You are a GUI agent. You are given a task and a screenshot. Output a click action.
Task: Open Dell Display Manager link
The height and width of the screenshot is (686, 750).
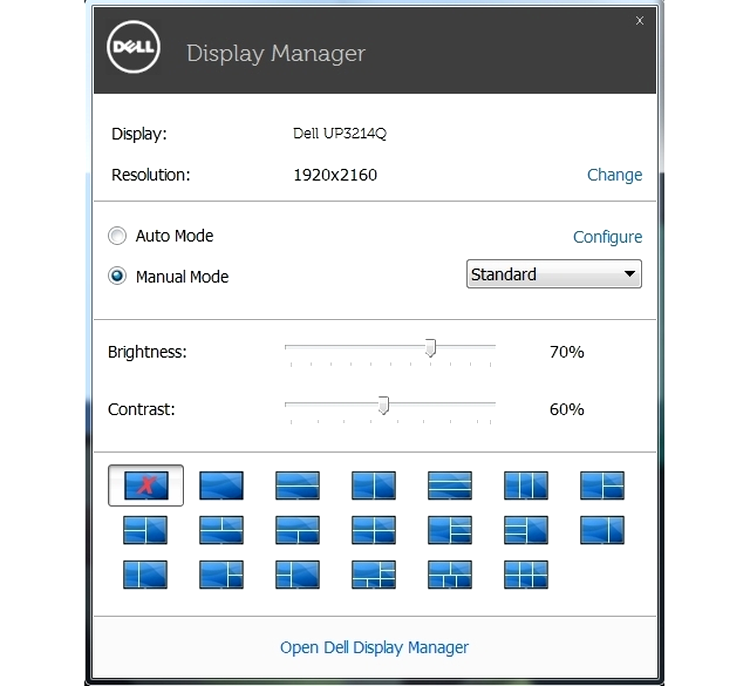(374, 648)
